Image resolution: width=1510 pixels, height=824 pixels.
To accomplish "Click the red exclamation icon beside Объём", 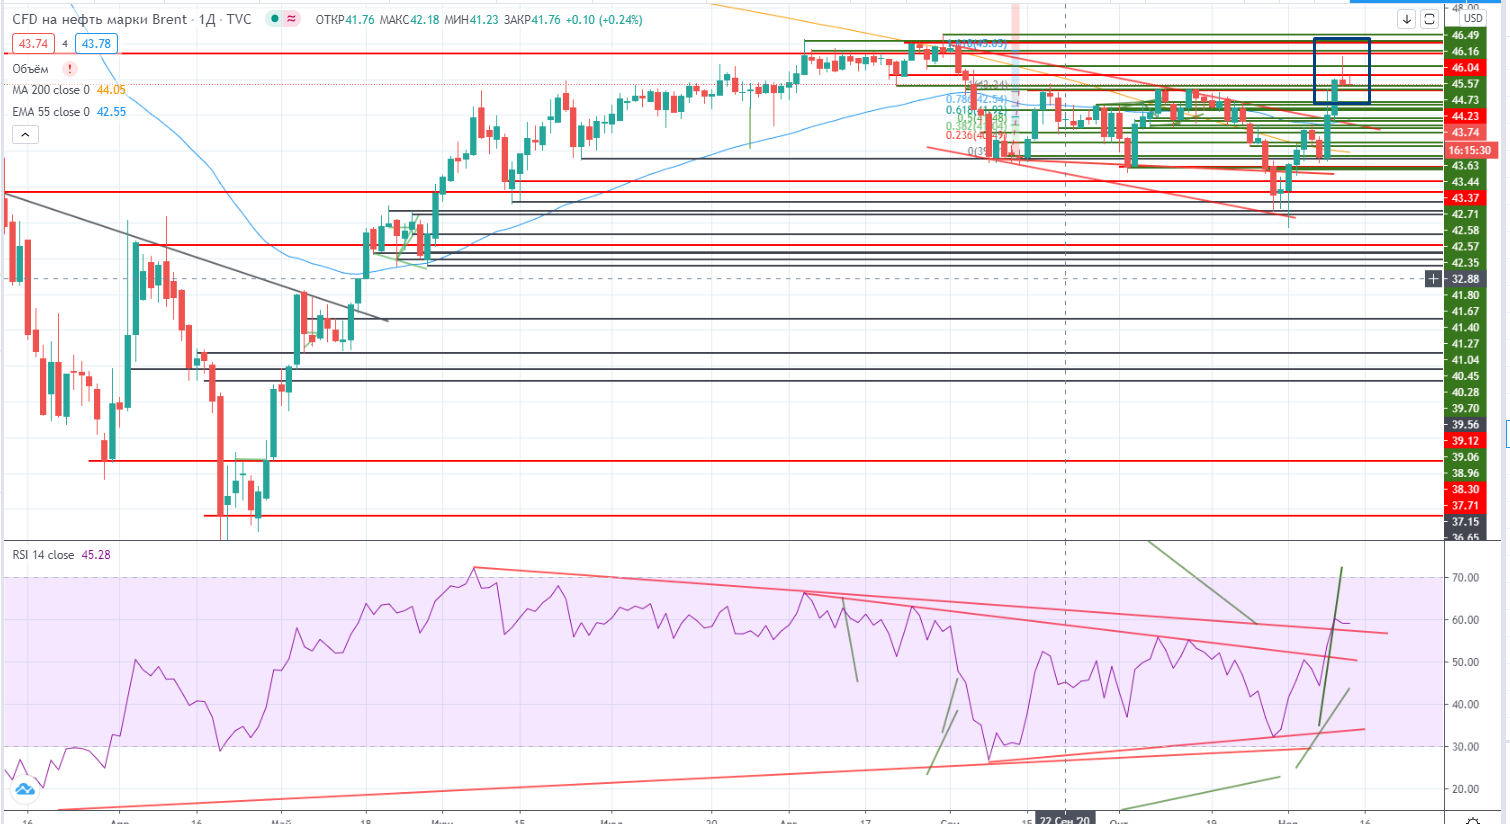I will (70, 69).
